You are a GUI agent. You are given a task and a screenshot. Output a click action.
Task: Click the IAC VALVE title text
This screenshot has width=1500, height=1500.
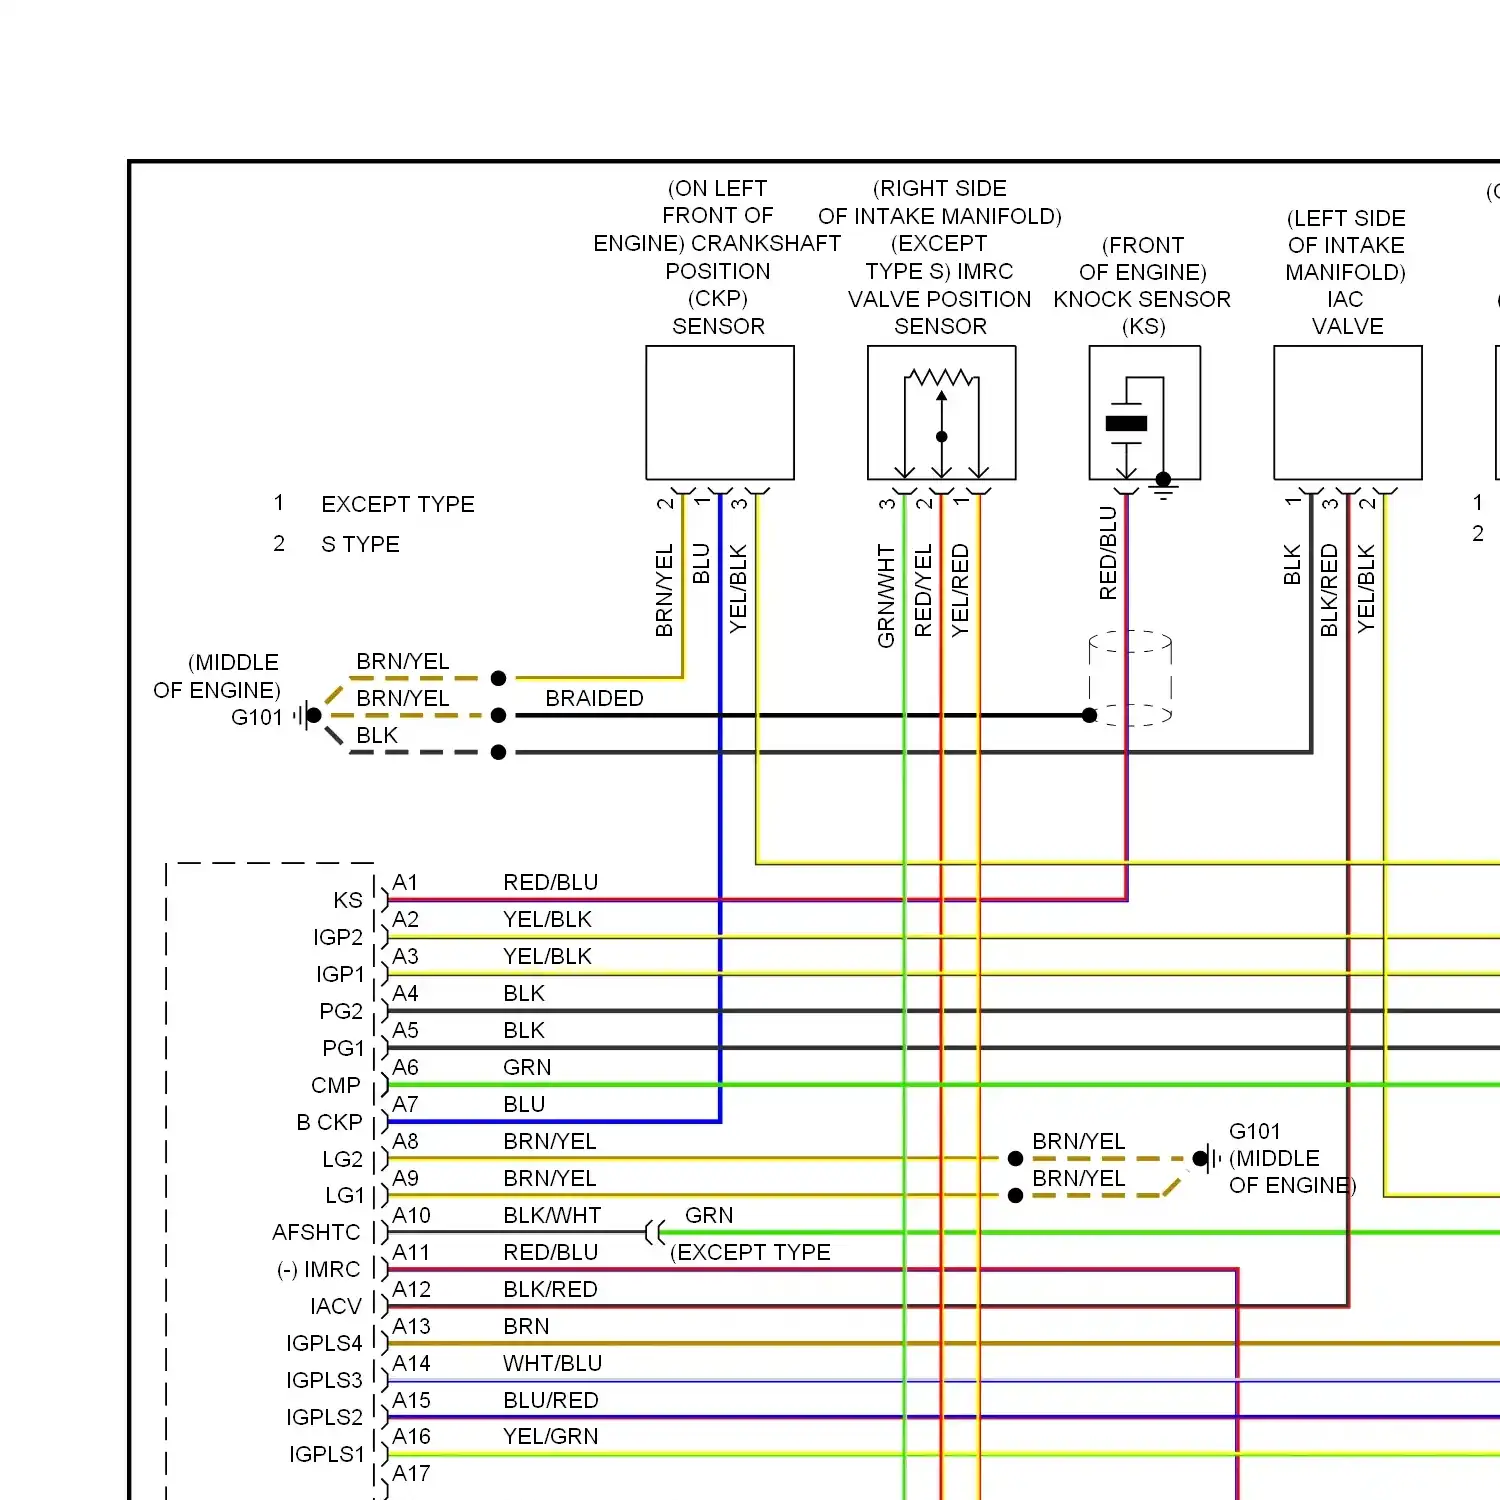click(x=1347, y=313)
